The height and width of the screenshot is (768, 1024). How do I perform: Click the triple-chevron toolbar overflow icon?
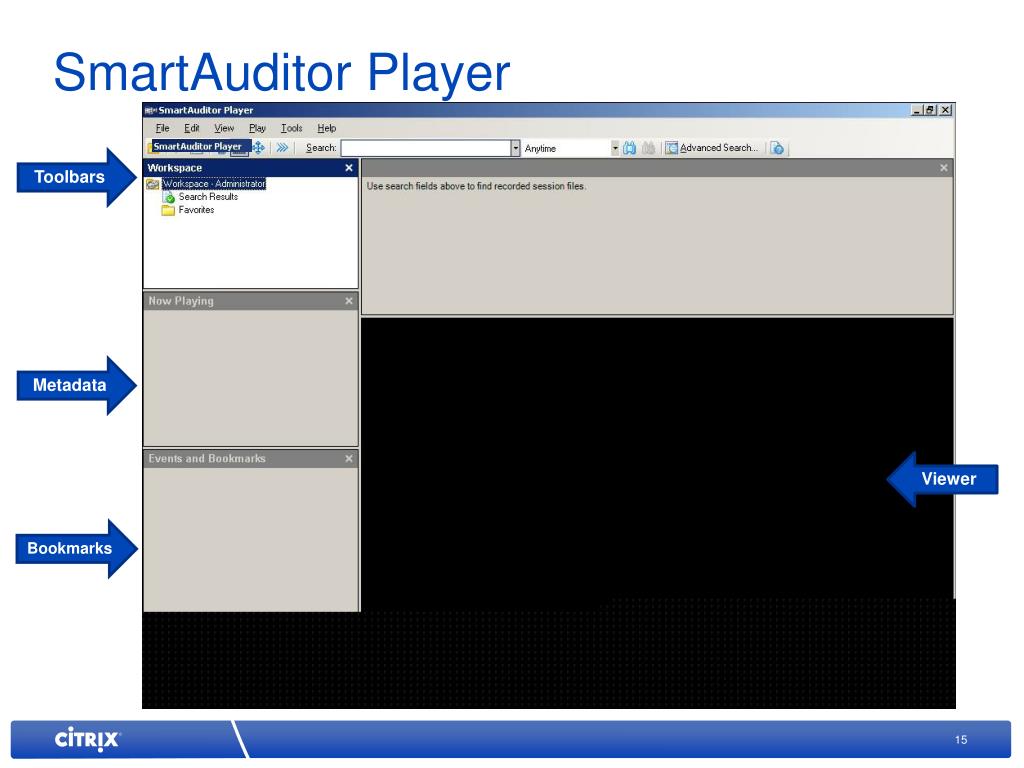(x=282, y=148)
